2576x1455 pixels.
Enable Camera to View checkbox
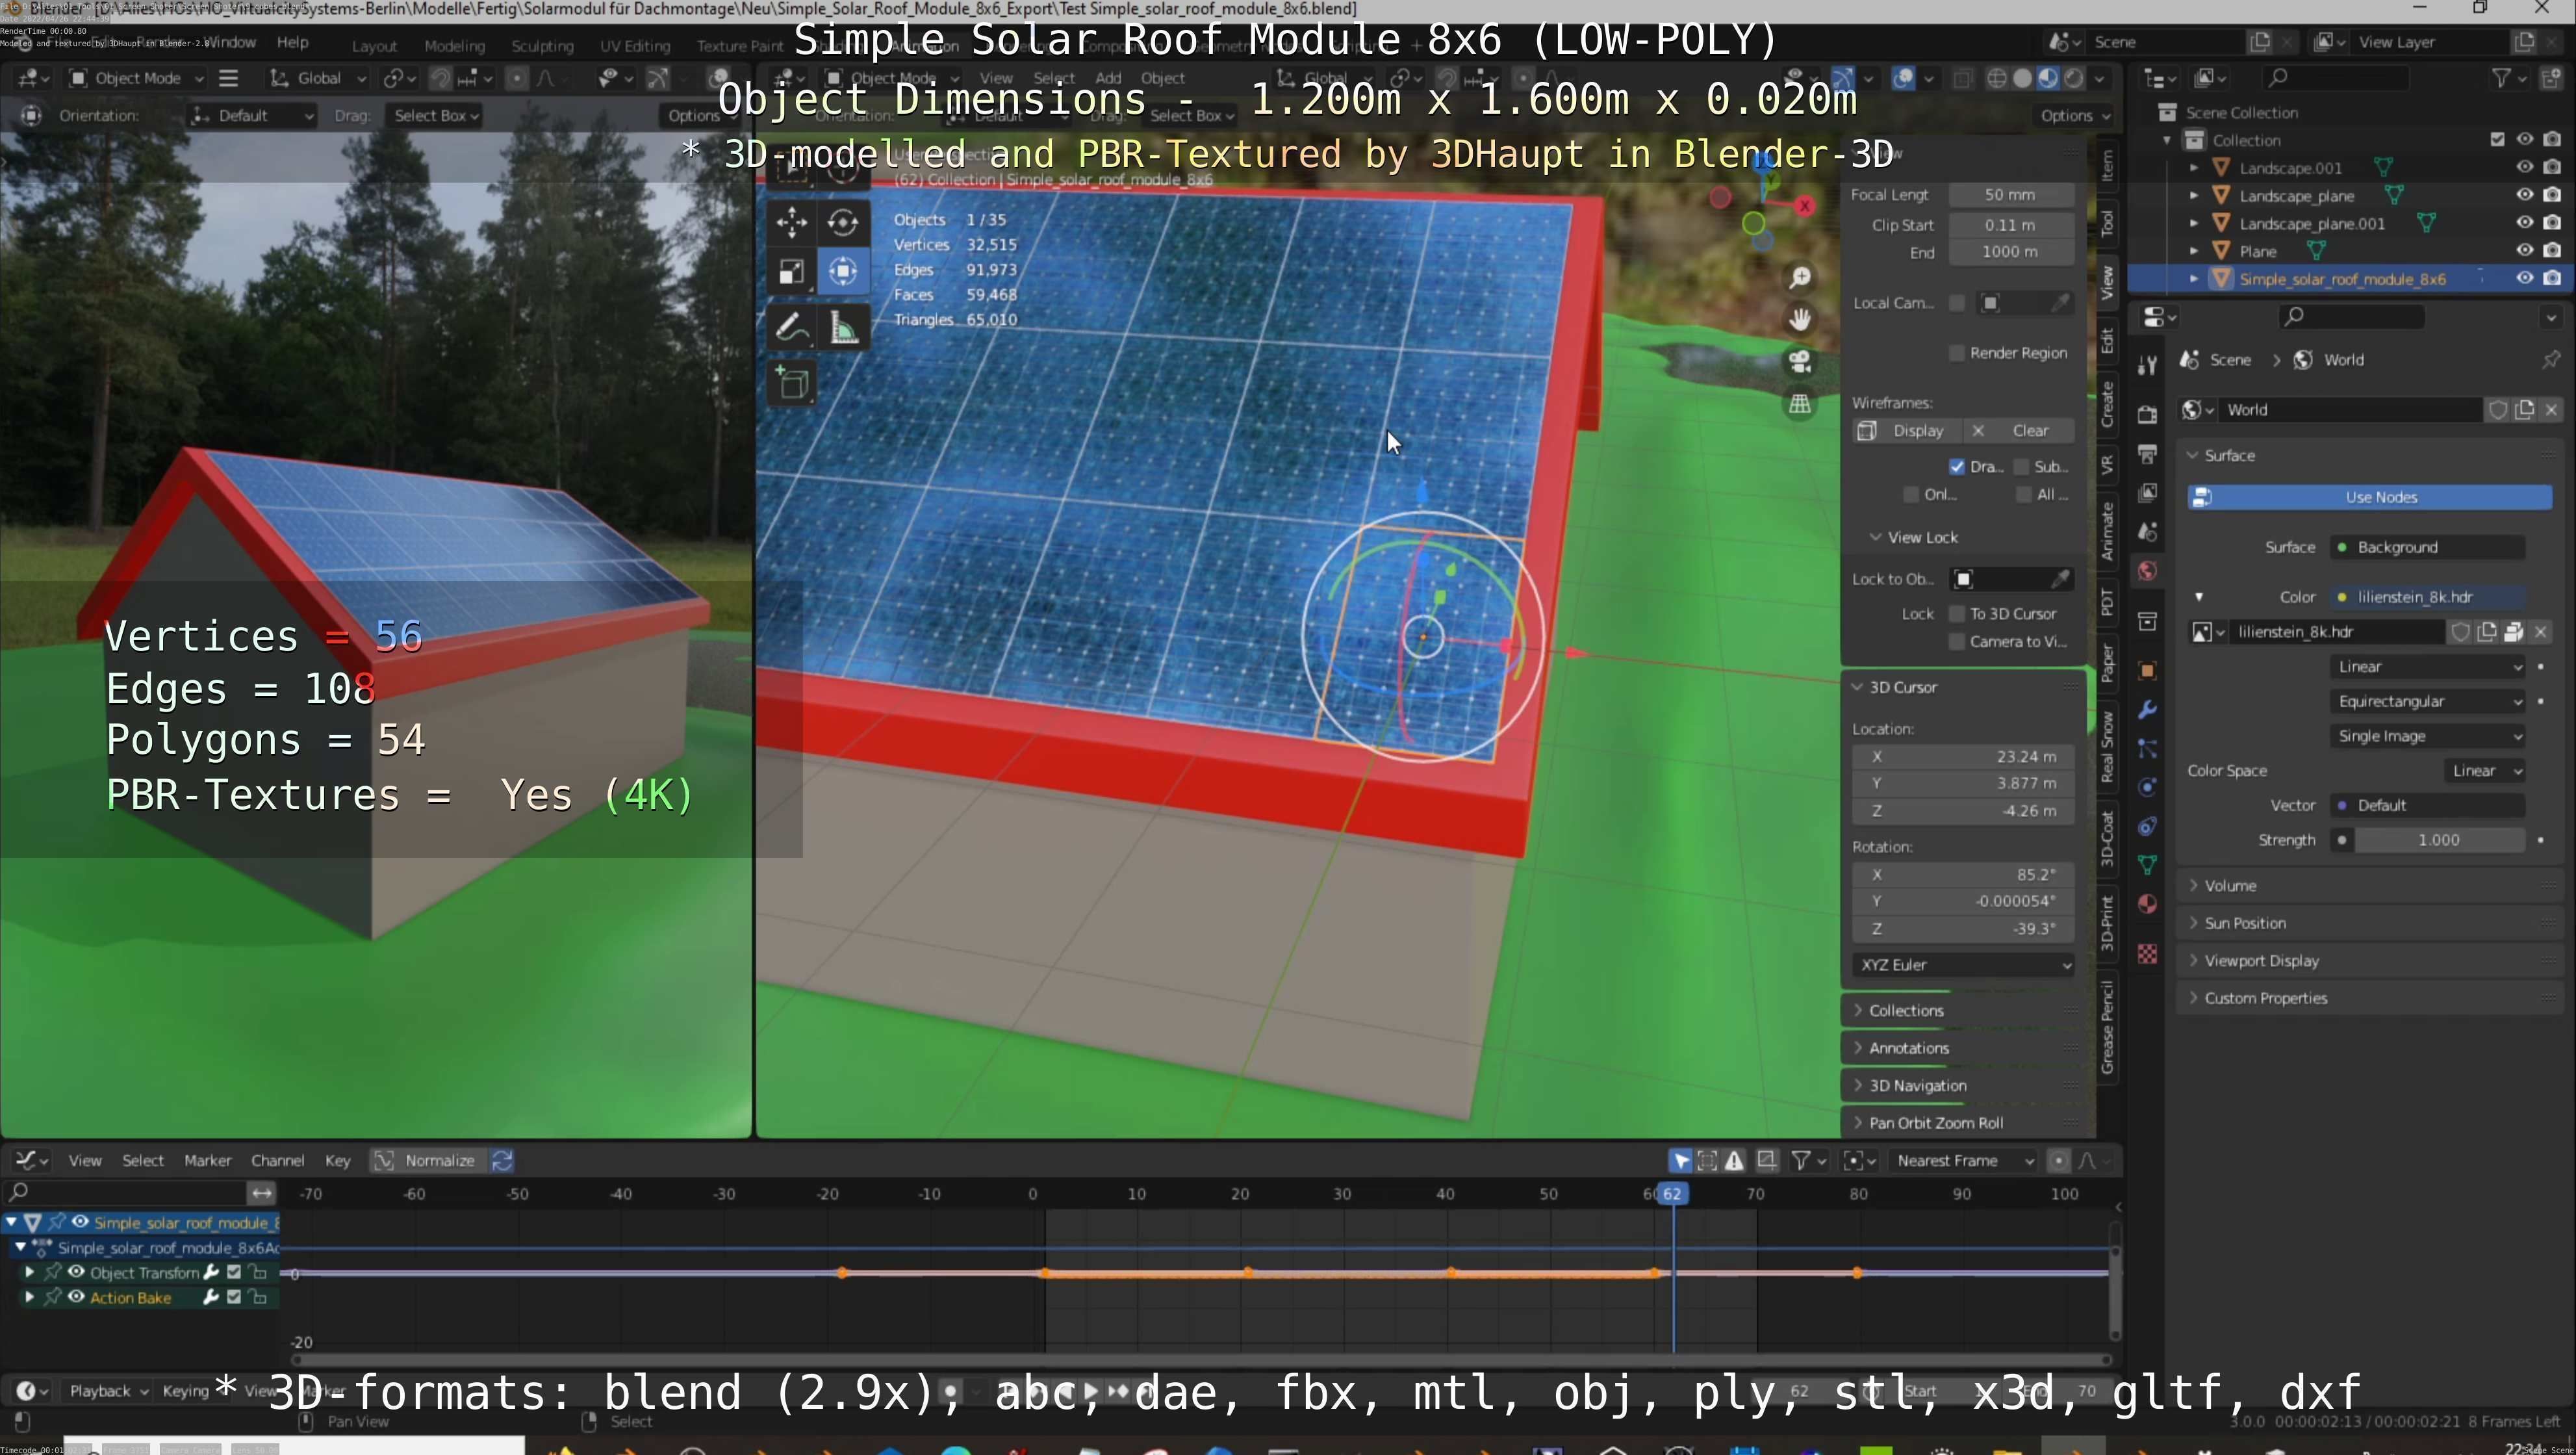point(1956,641)
